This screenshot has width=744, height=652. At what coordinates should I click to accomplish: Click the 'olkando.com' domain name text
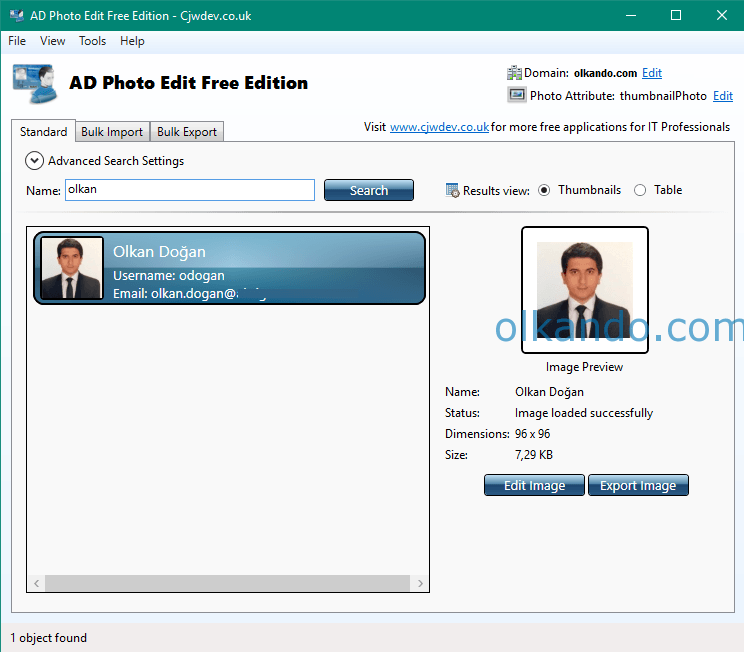pyautogui.click(x=605, y=73)
